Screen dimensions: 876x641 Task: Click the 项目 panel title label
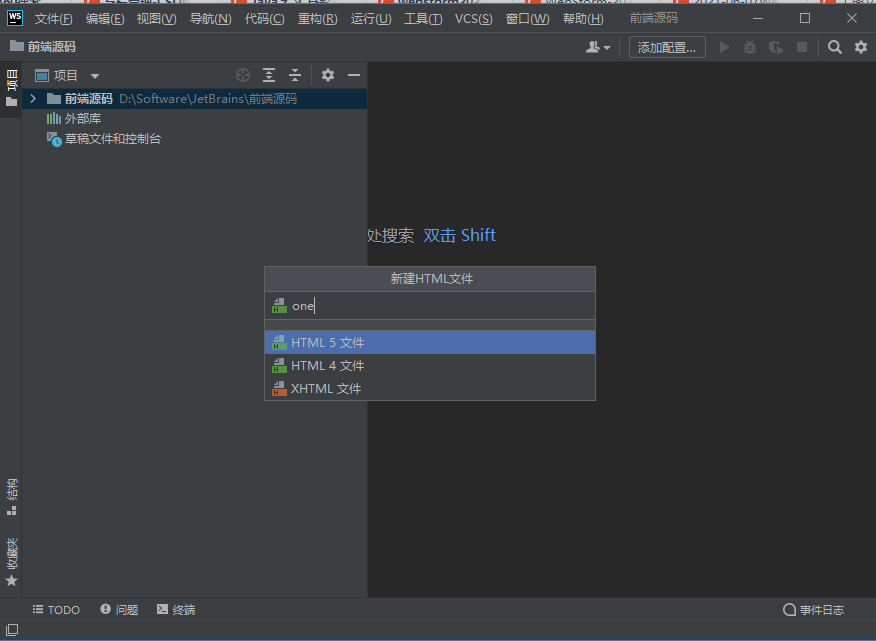pos(65,75)
